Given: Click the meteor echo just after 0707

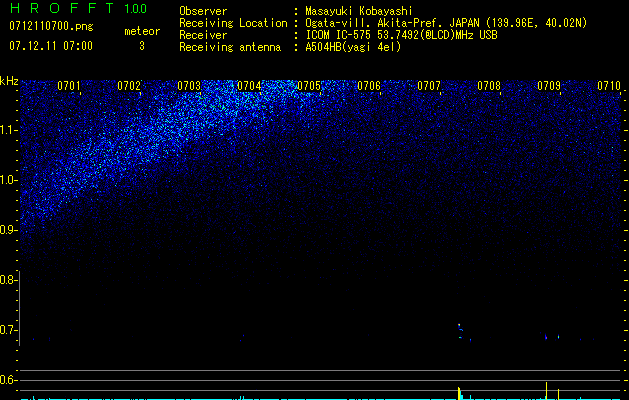Looking at the screenshot, I should [460, 331].
